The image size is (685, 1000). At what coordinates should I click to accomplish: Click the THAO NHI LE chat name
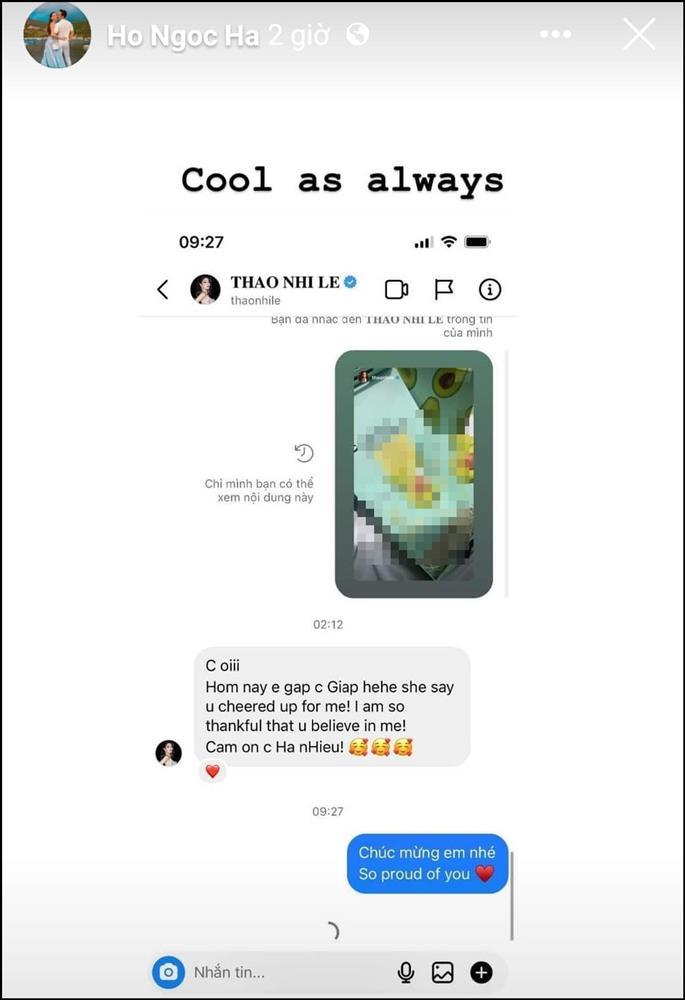(285, 282)
